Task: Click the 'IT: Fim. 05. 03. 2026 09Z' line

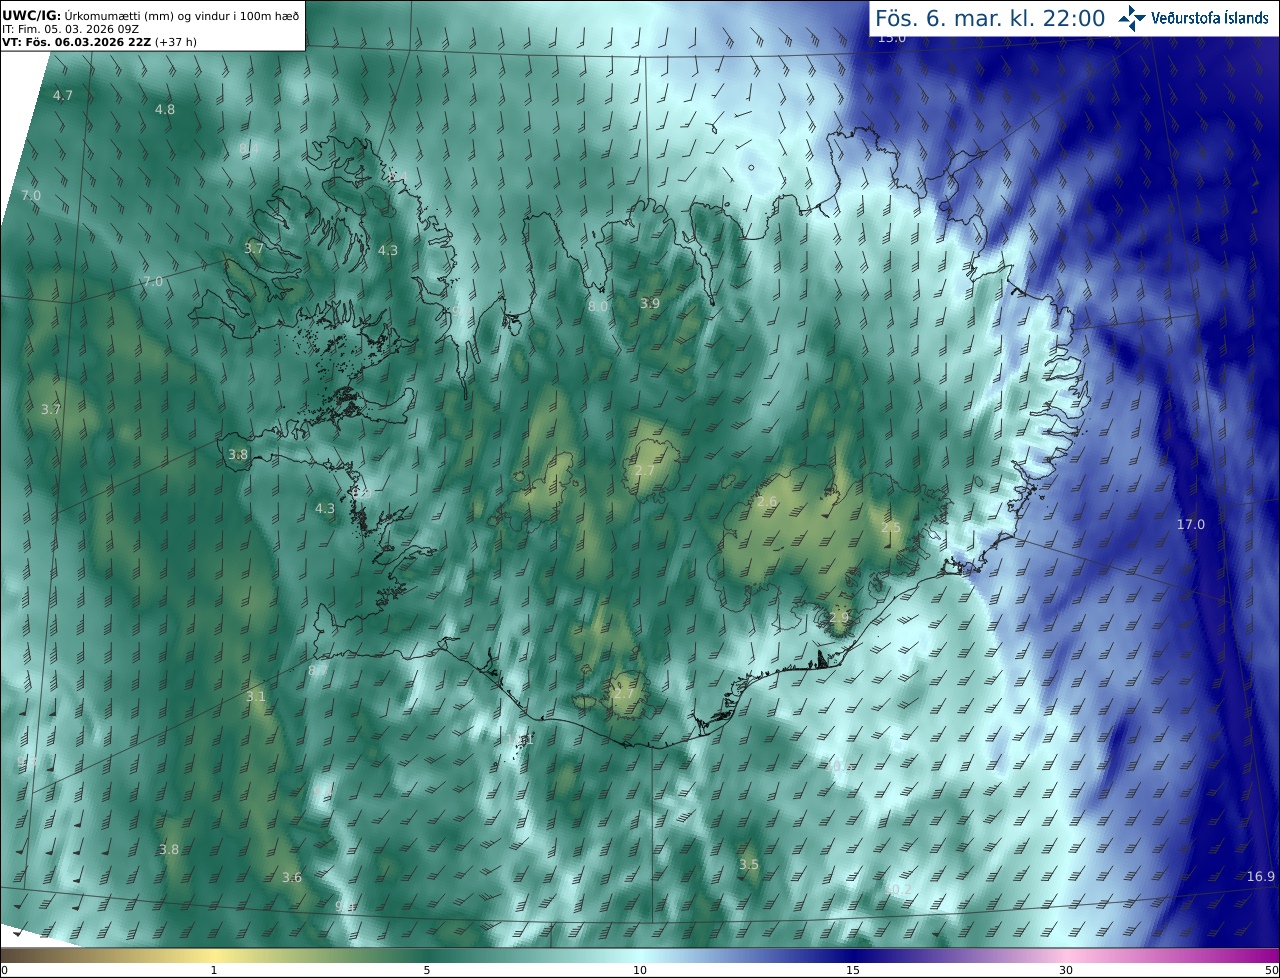Action: pyautogui.click(x=70, y=29)
